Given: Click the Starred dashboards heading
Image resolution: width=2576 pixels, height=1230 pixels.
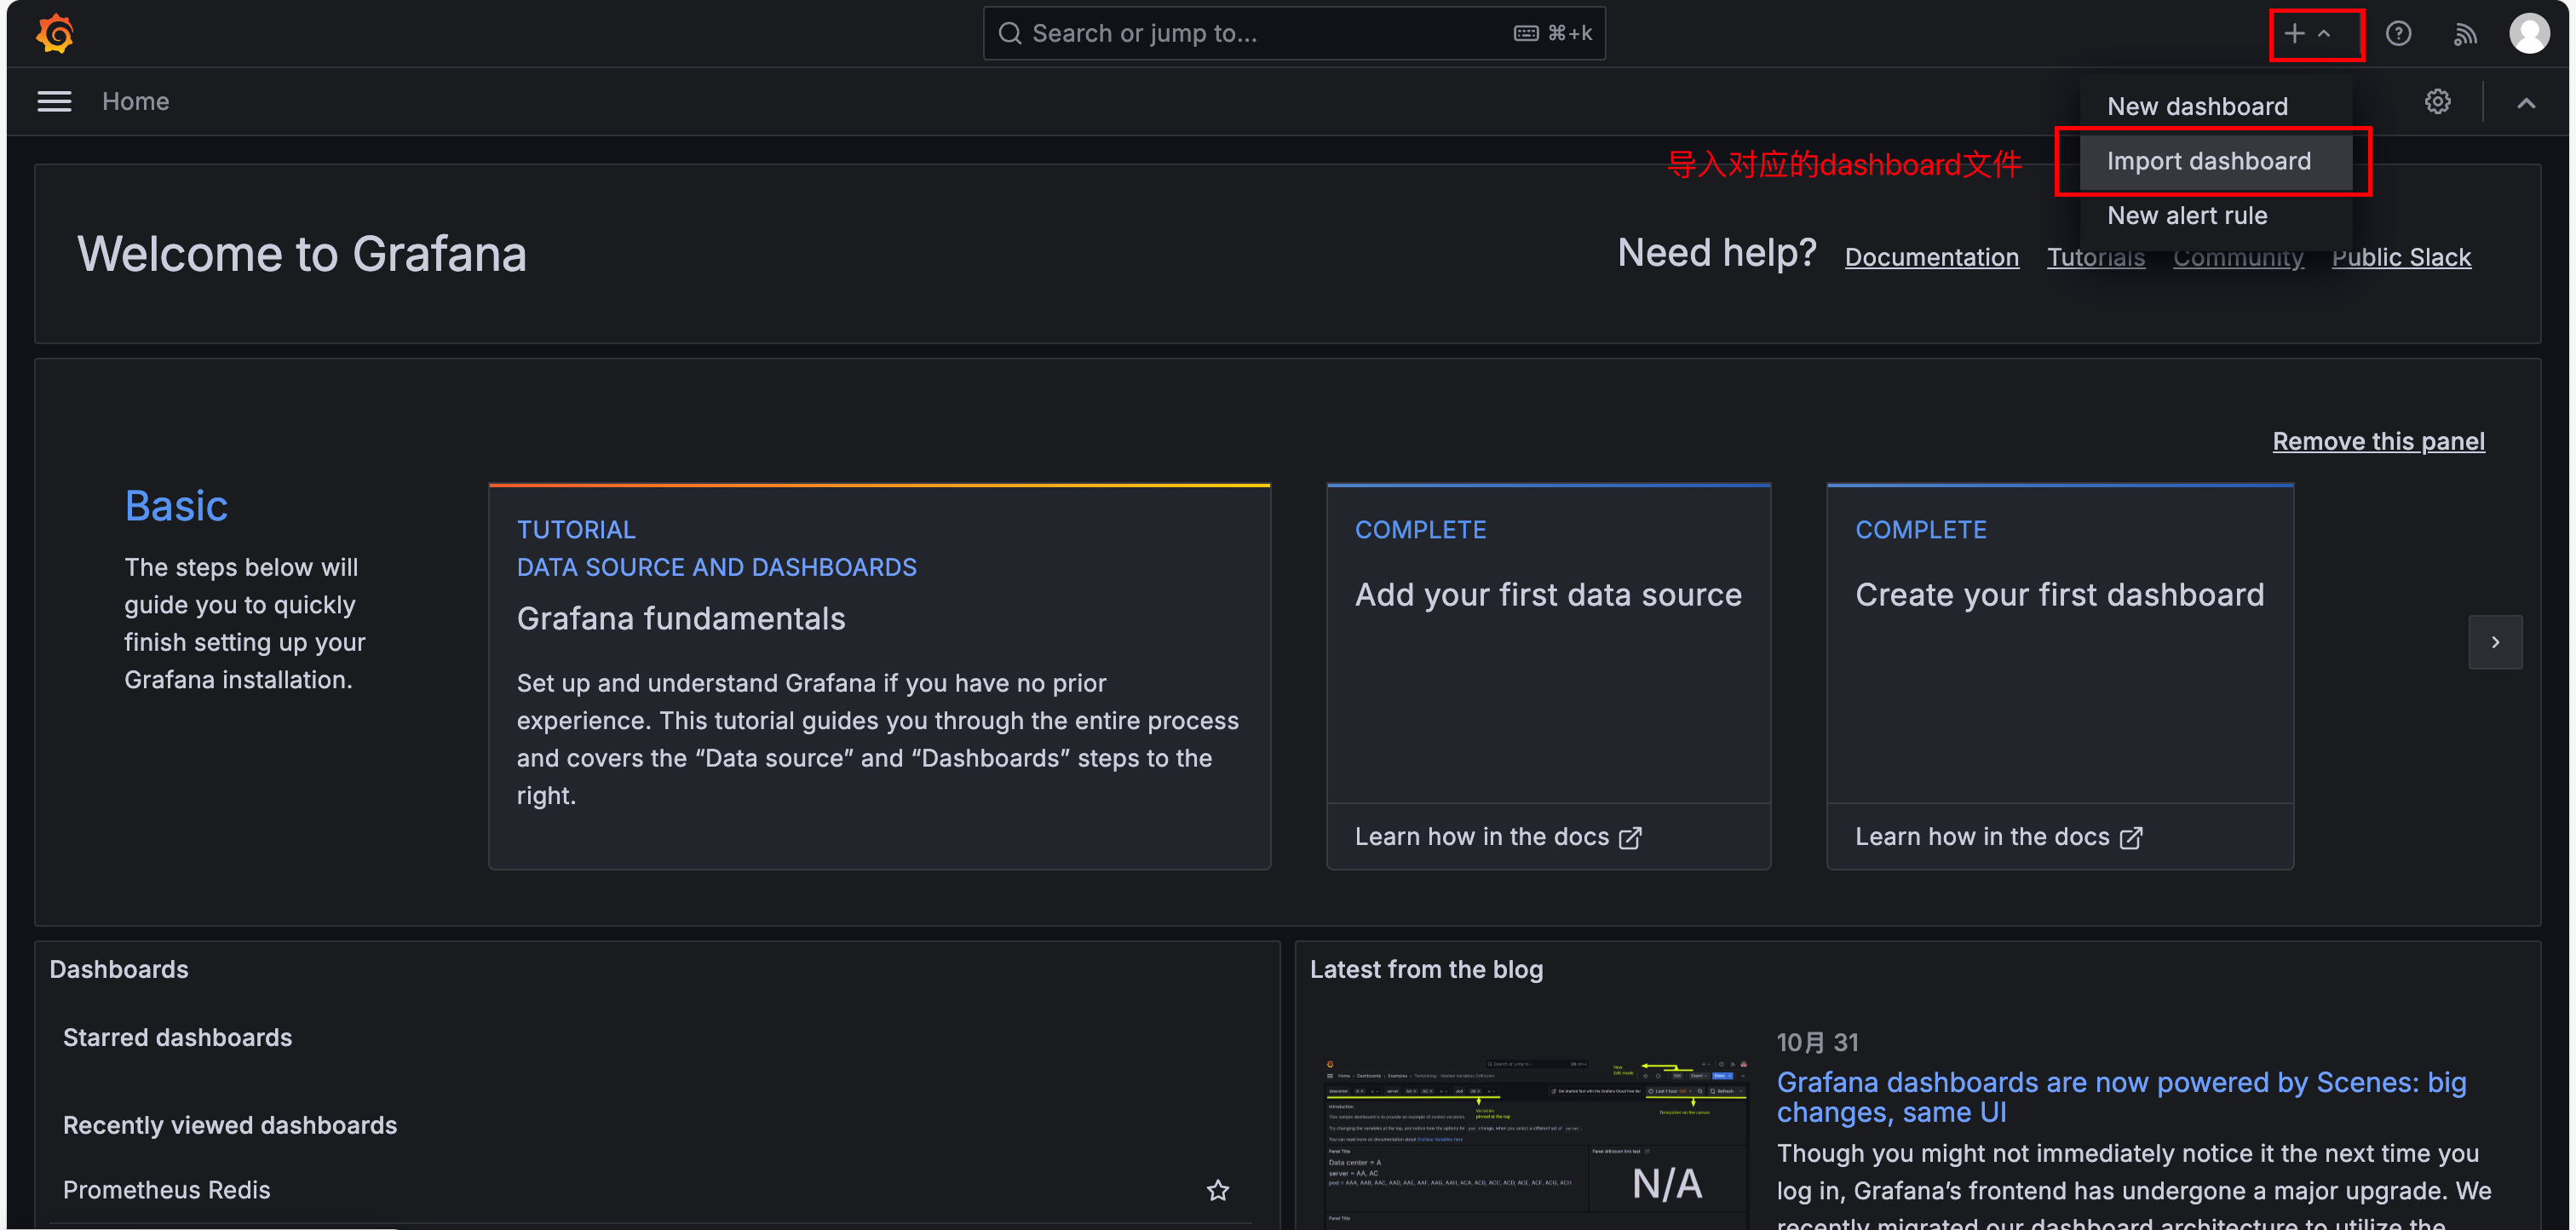Looking at the screenshot, I should [177, 1038].
